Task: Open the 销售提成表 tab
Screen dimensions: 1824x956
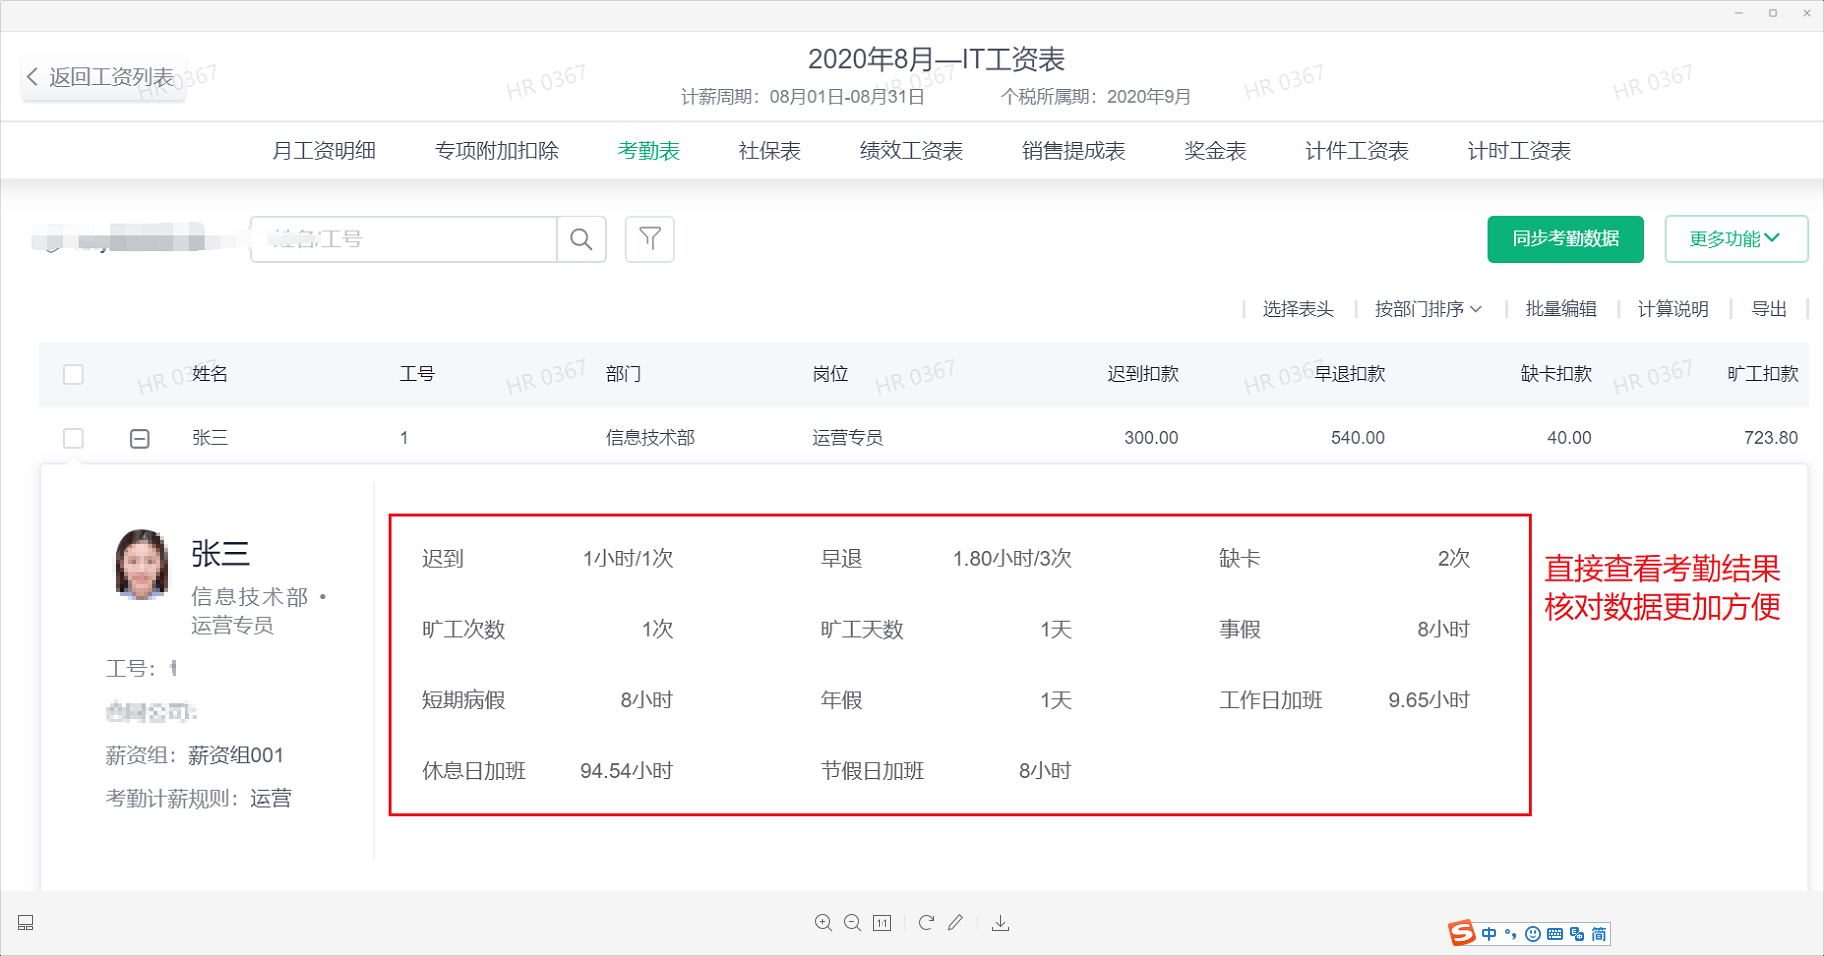Action: click(1073, 151)
